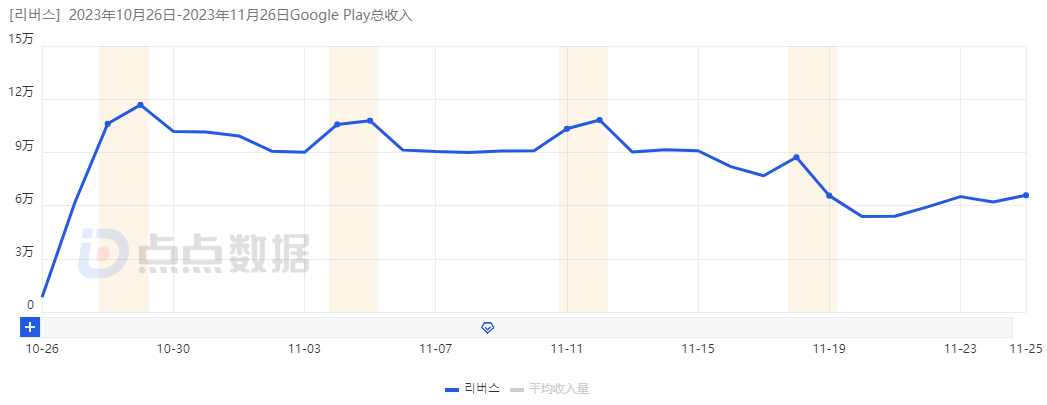Image resolution: width=1047 pixels, height=405 pixels.
Task: Click the data point on 11-04
Action: pos(337,124)
